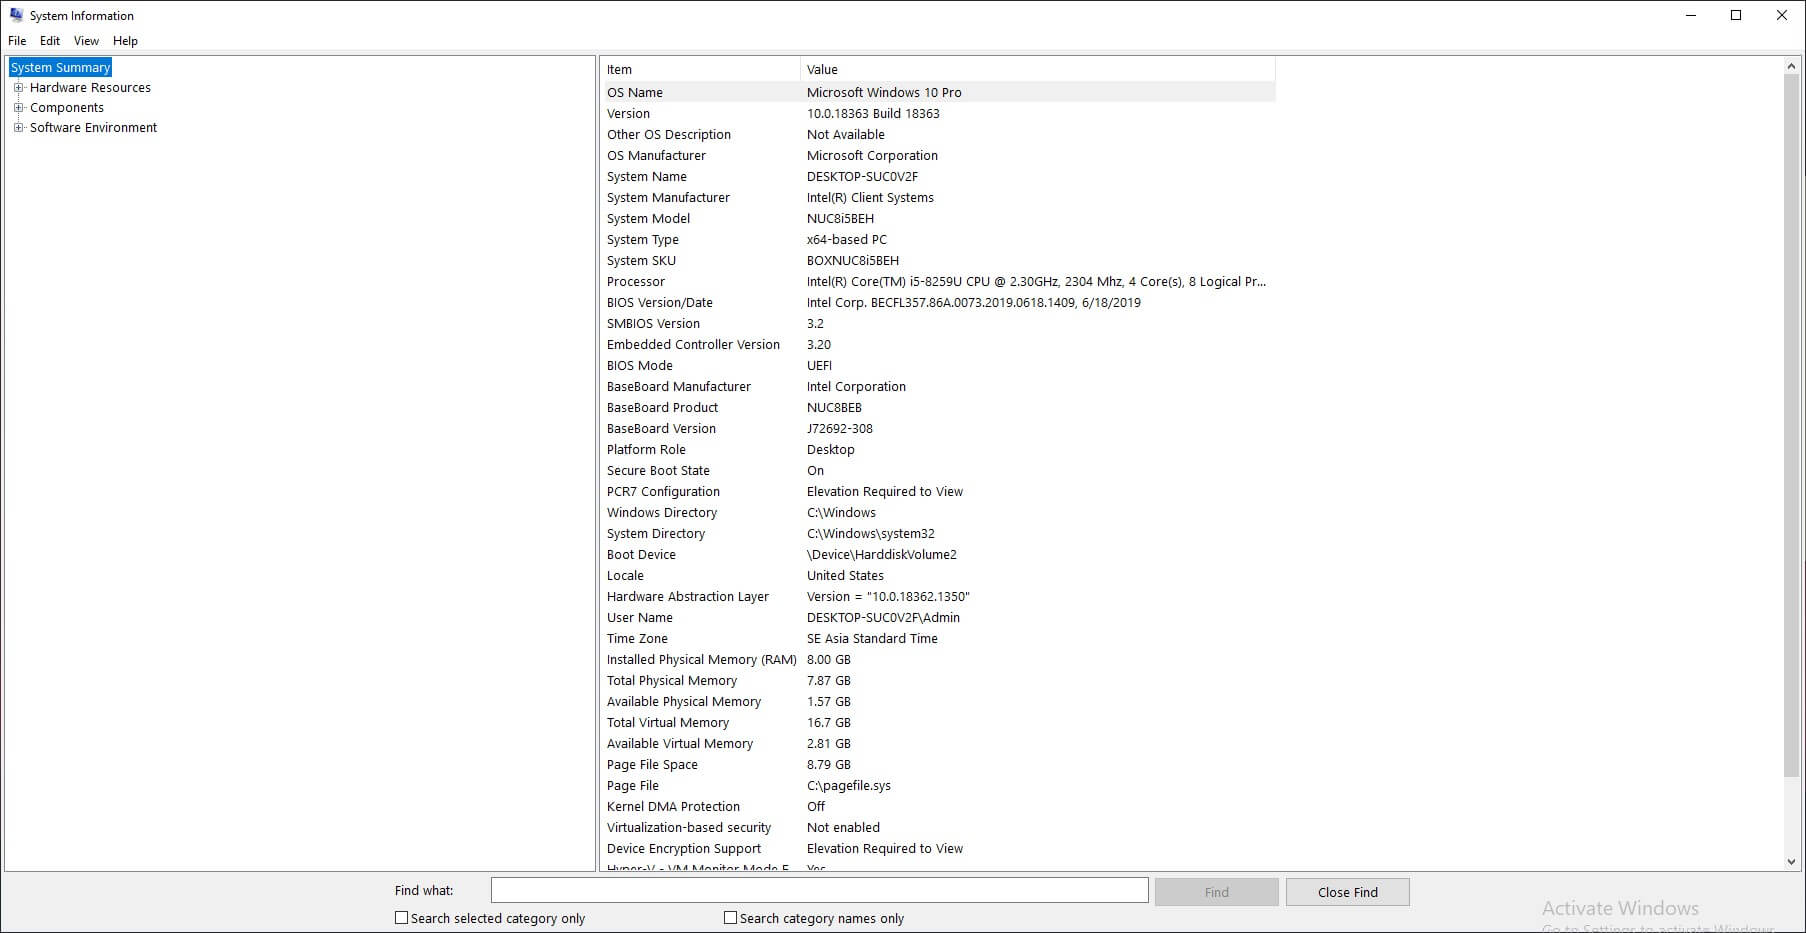Screen dimensions: 1806x933
Task: Select the Available Virtual Memory row
Action: click(x=938, y=743)
